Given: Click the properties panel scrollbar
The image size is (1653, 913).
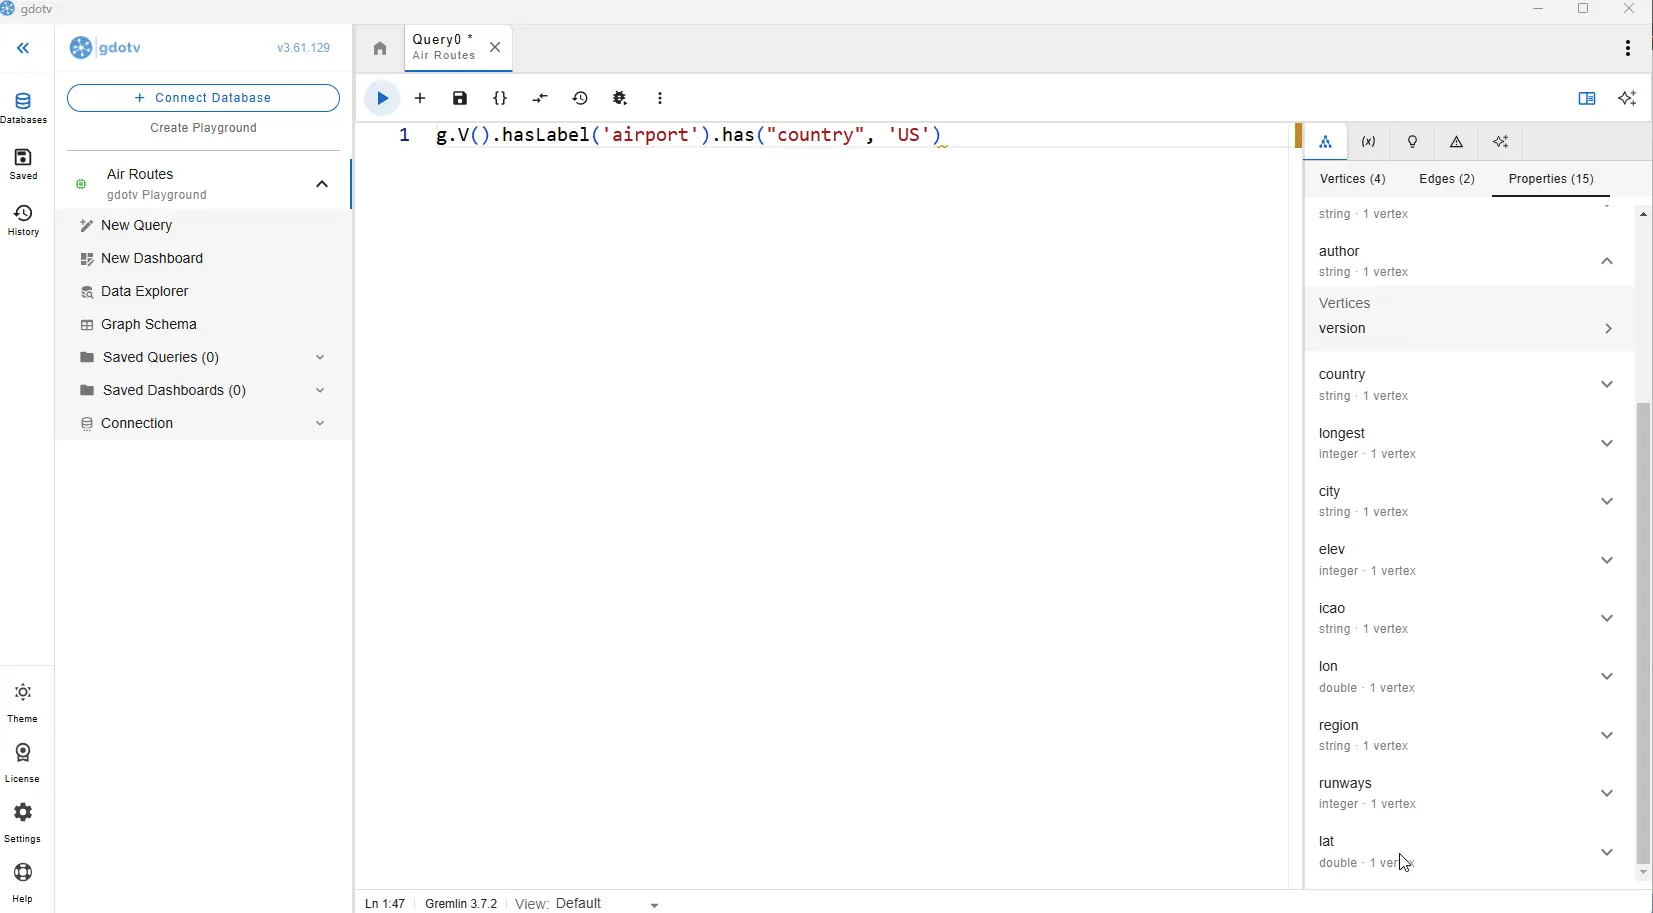Looking at the screenshot, I should [1643, 633].
